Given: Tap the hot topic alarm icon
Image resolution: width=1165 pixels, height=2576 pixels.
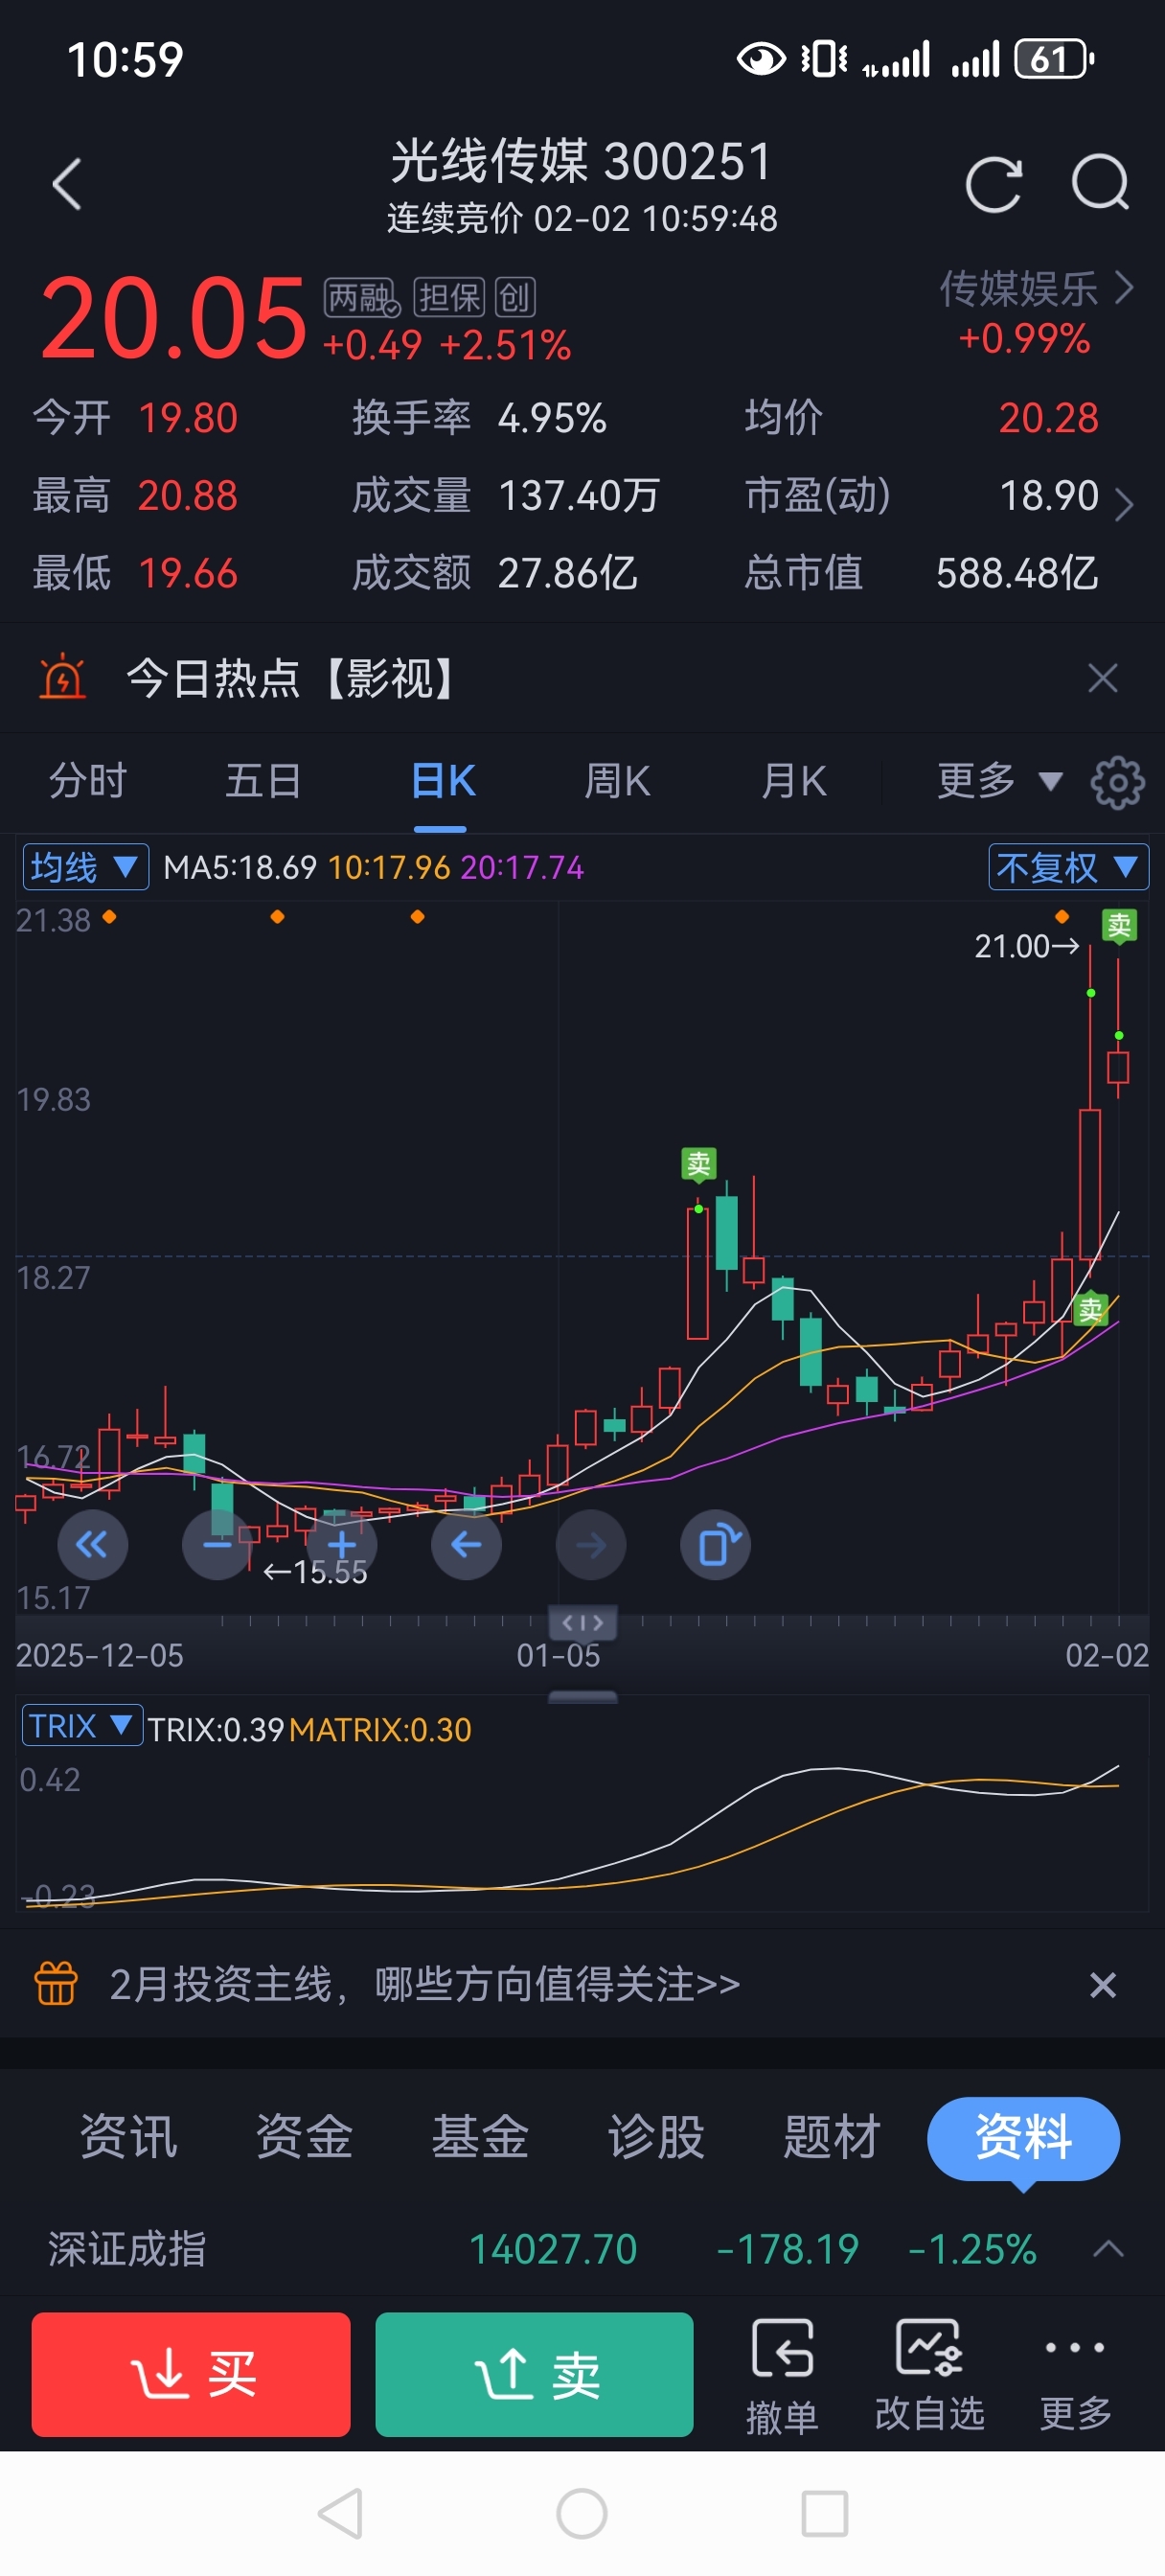Looking at the screenshot, I should (63, 677).
